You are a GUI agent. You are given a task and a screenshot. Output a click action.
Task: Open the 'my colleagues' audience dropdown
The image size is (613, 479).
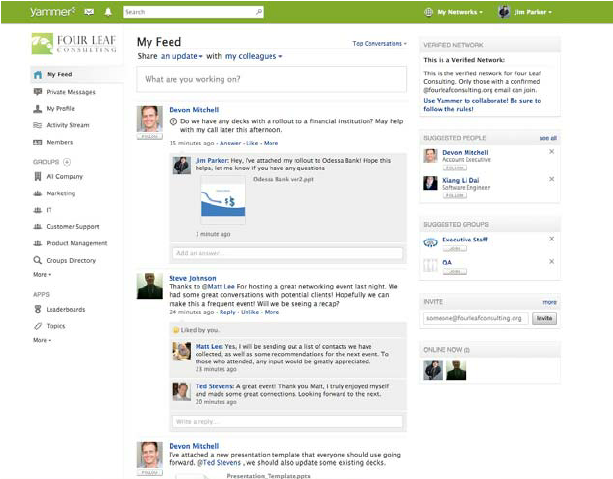coord(253,56)
